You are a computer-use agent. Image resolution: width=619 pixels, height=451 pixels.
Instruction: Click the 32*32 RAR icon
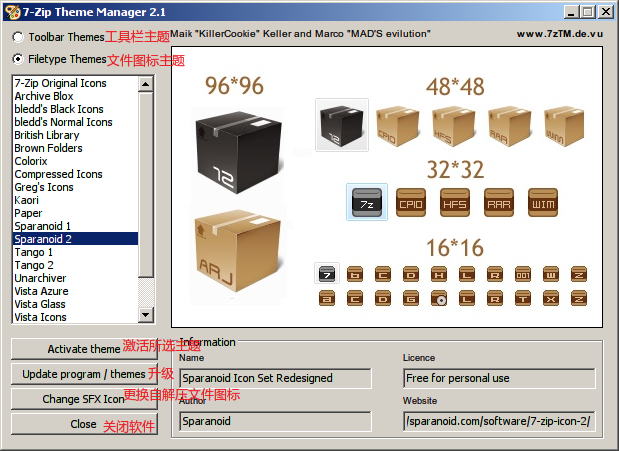pos(499,203)
